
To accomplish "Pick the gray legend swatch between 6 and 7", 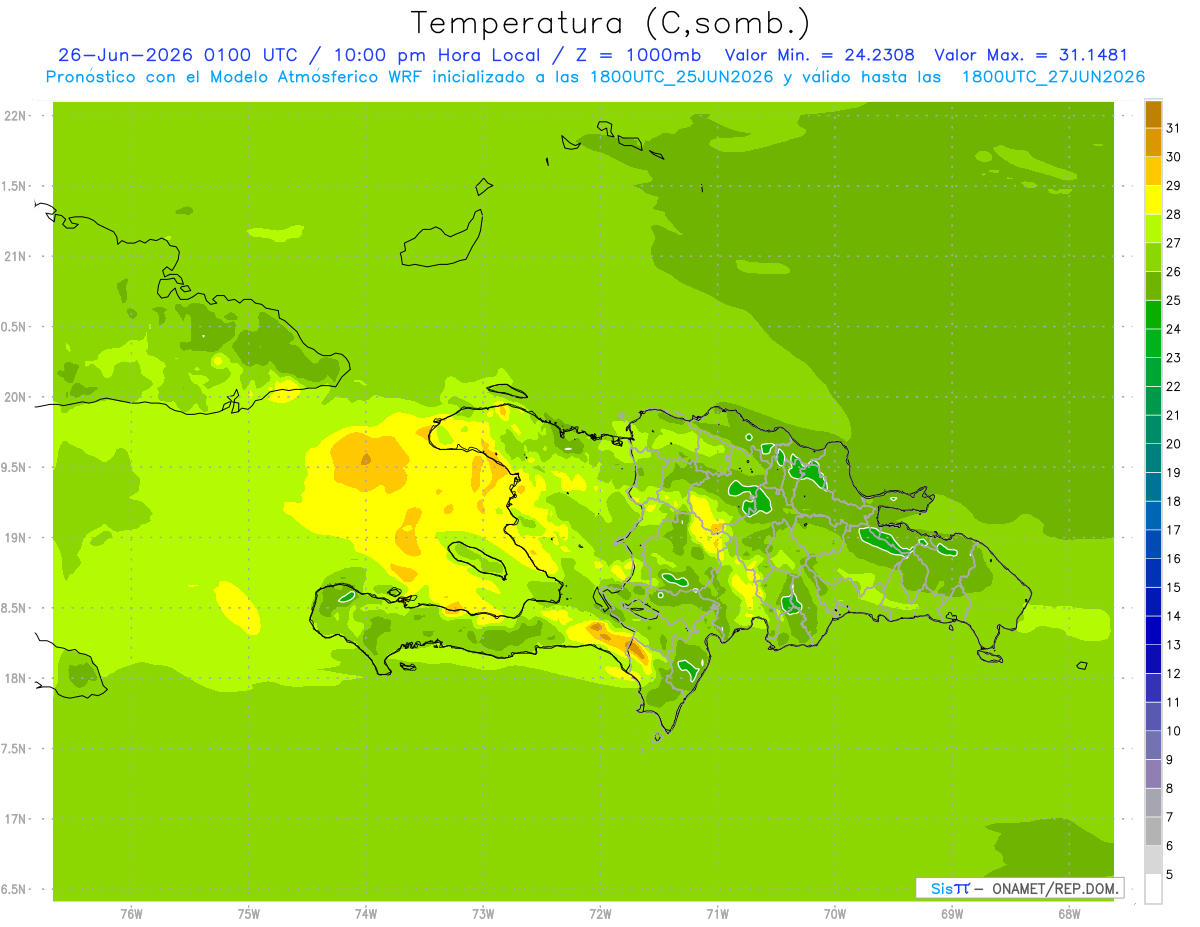I will [x=1153, y=831].
